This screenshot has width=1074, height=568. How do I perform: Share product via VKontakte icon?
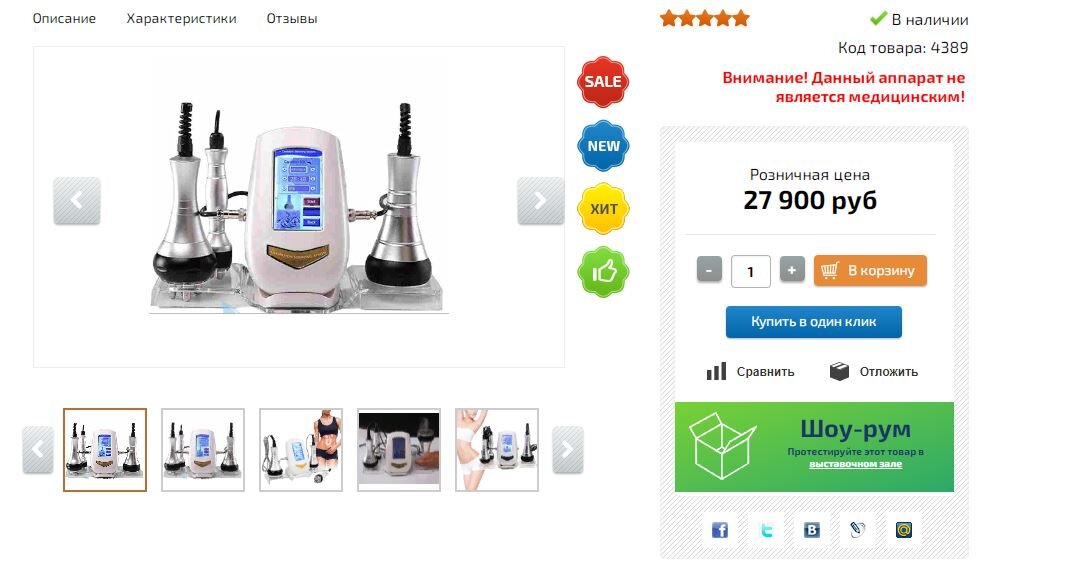click(x=812, y=530)
